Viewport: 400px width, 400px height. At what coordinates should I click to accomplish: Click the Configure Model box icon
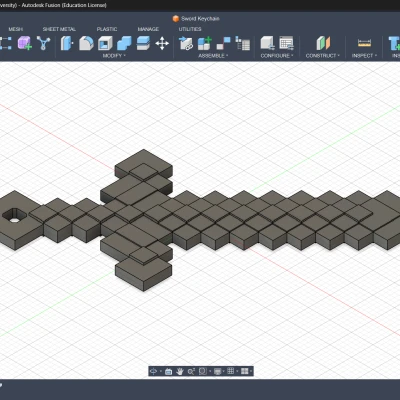(267, 43)
